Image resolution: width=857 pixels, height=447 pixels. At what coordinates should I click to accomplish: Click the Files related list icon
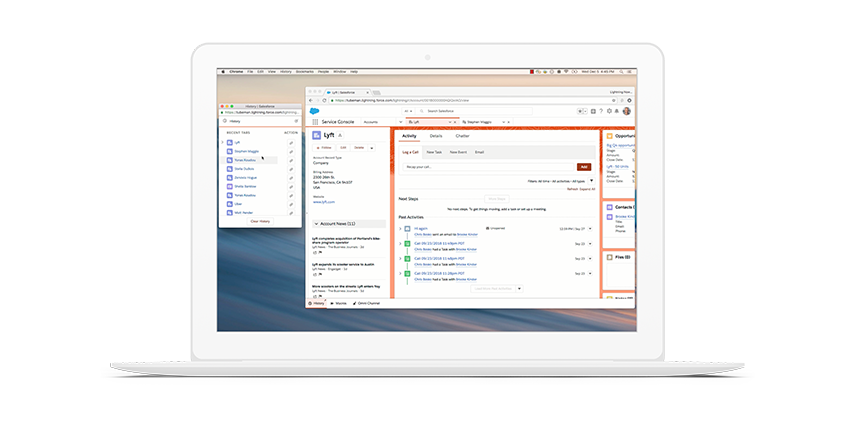click(609, 257)
